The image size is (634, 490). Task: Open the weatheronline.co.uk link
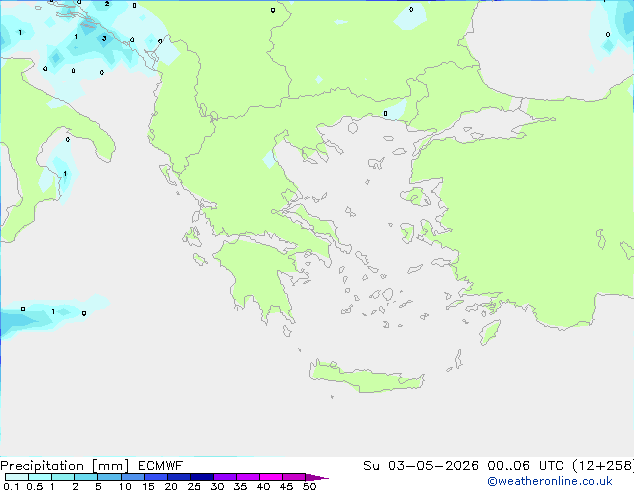pyautogui.click(x=550, y=481)
